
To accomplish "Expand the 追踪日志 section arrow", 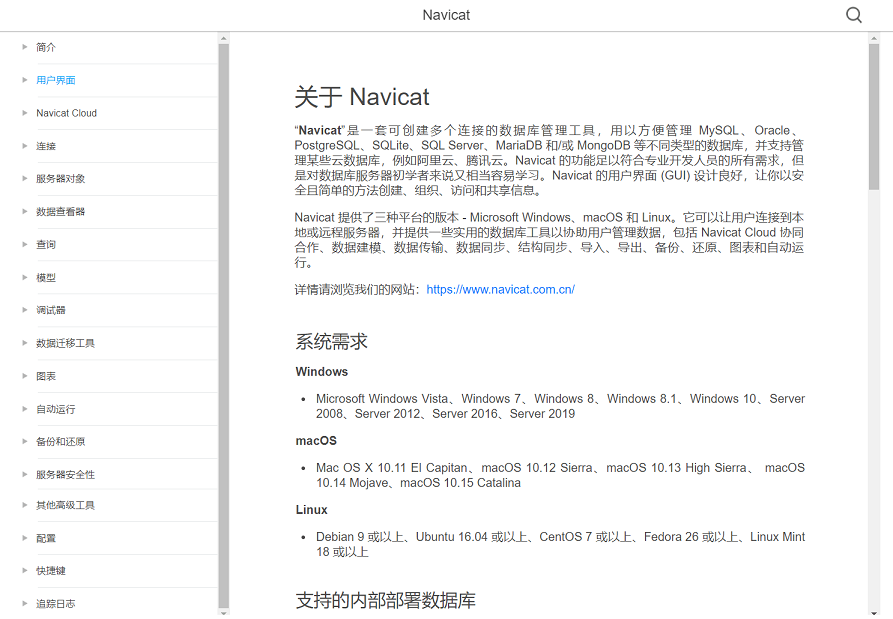I will click(x=24, y=604).
